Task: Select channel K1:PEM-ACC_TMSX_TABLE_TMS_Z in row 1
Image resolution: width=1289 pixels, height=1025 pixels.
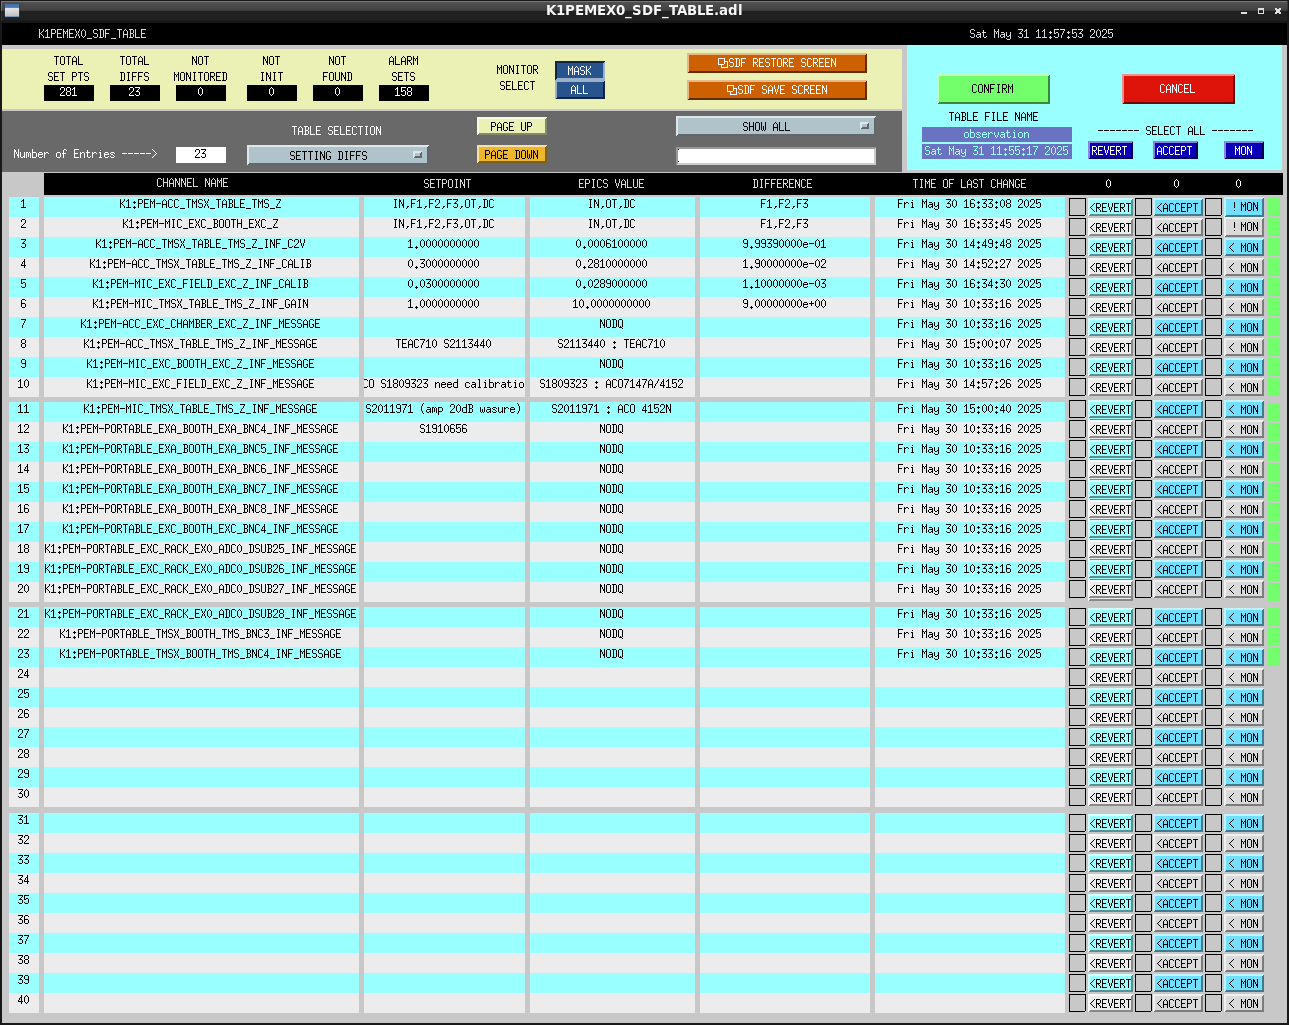Action: coord(201,204)
